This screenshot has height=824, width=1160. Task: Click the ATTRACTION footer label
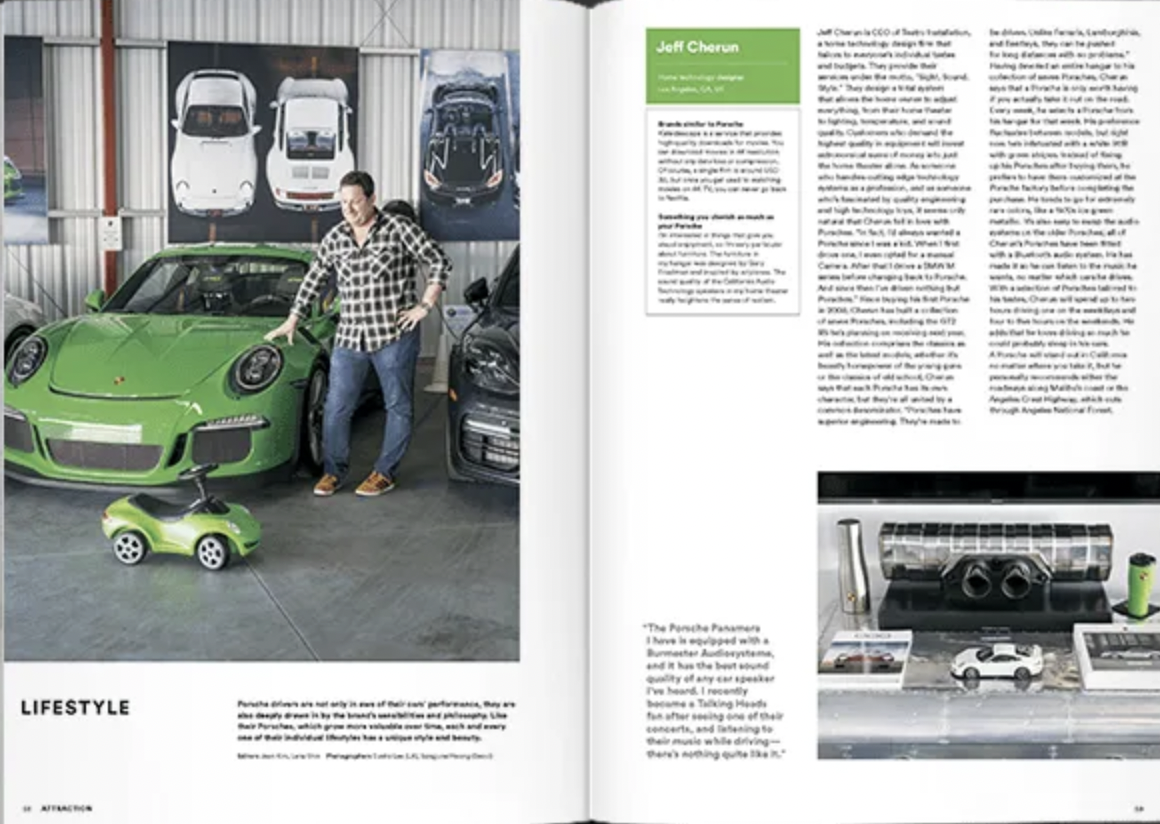(x=66, y=808)
